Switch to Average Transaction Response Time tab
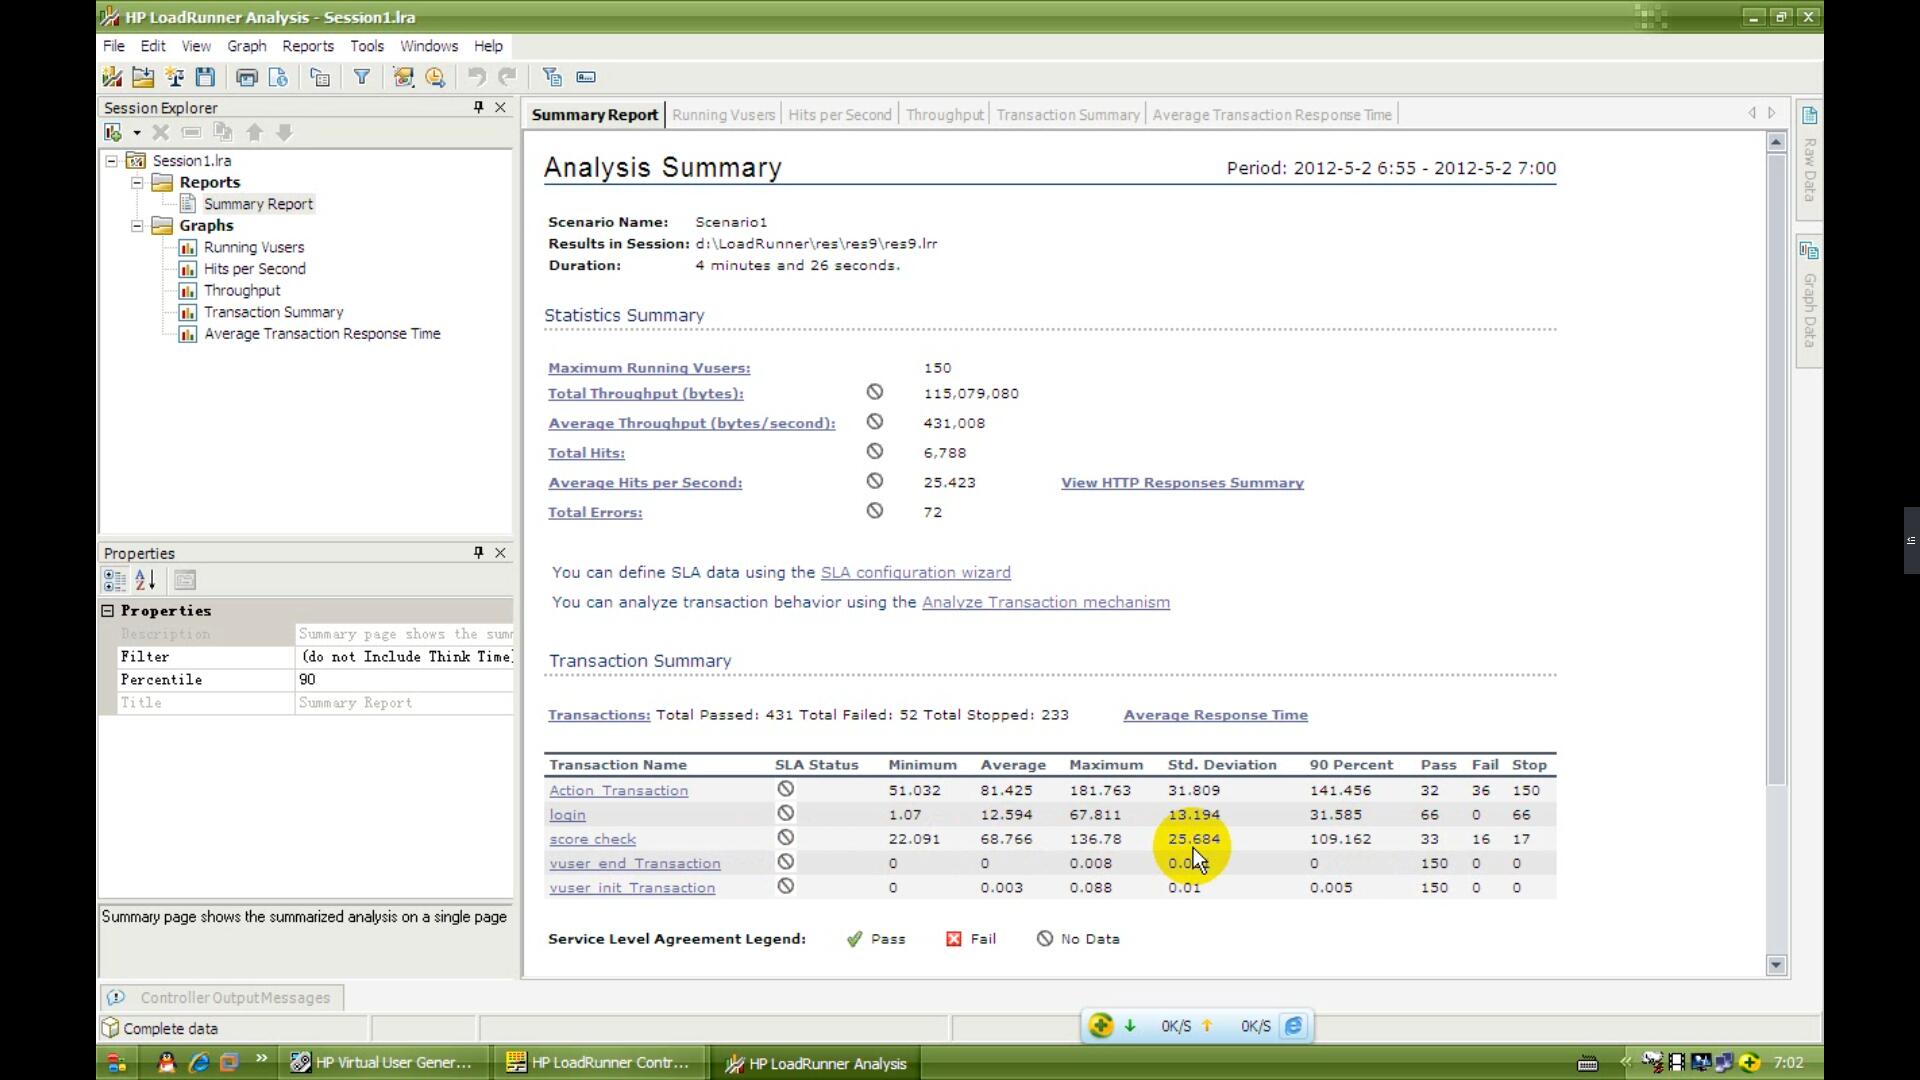The image size is (1920, 1080). coord(1272,115)
